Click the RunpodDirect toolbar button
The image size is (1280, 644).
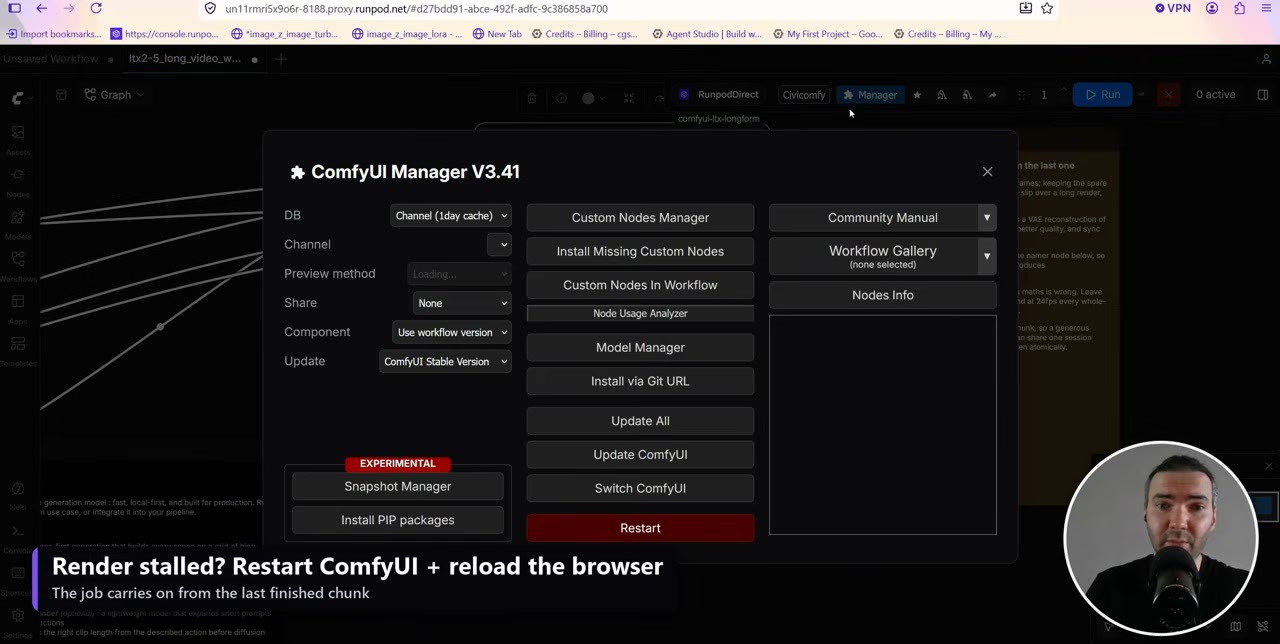[719, 95]
